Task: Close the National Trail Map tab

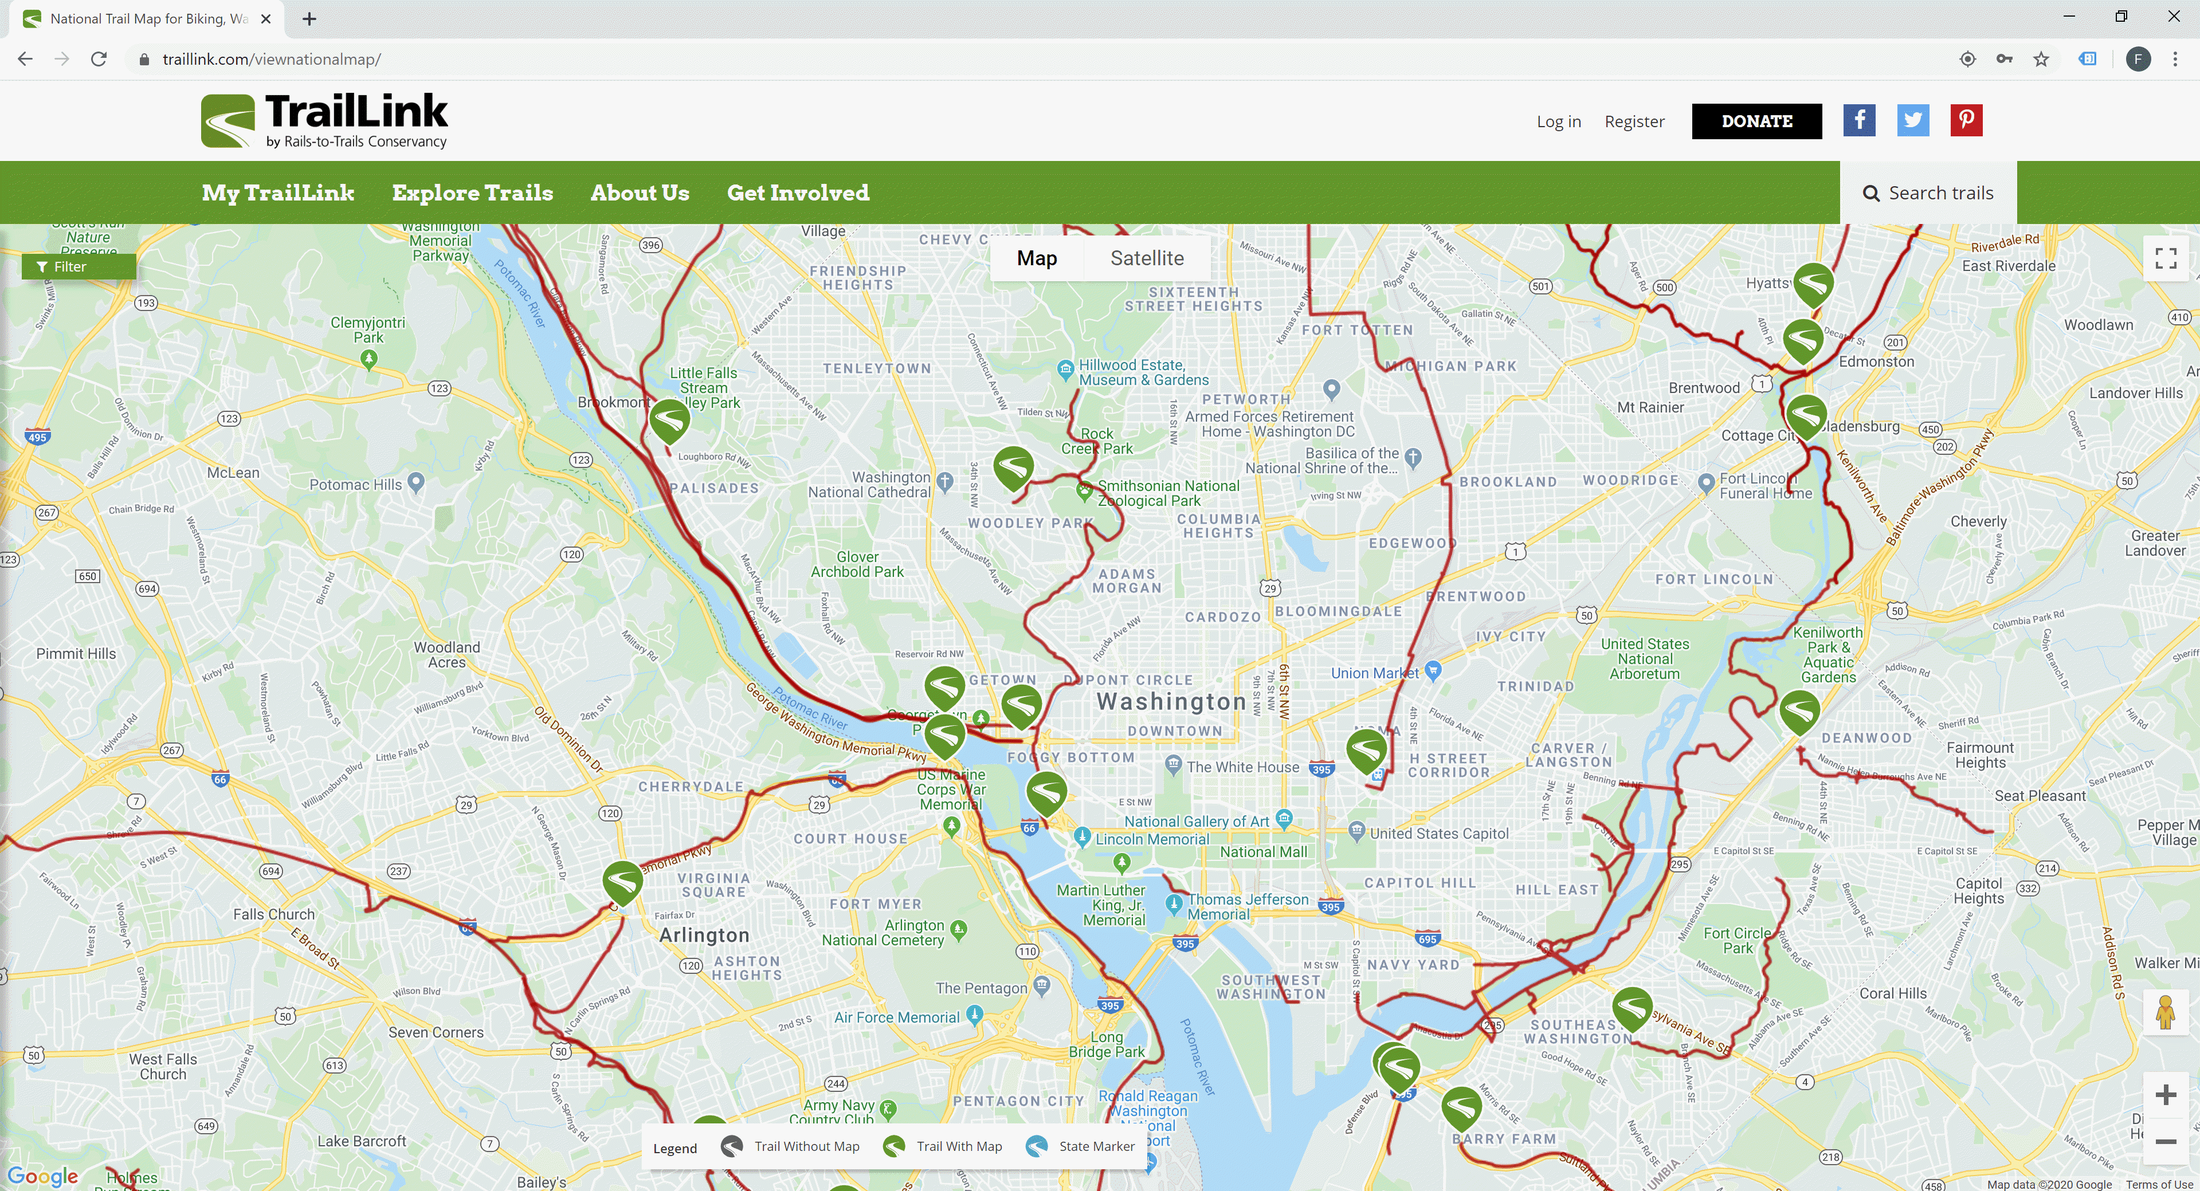Action: [266, 18]
